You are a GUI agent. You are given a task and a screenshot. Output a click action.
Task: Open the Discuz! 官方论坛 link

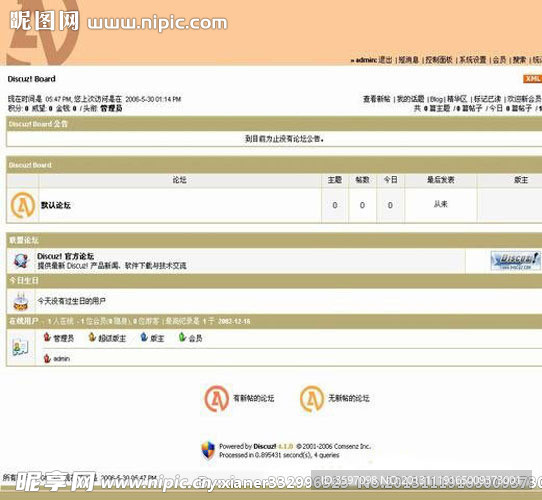coord(66,256)
